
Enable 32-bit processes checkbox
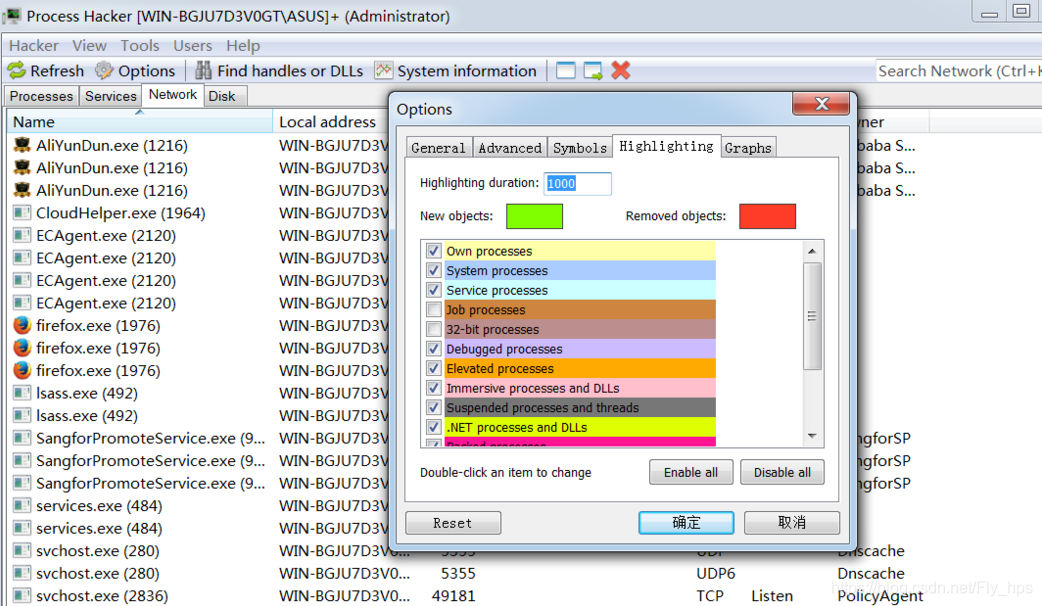pos(434,329)
